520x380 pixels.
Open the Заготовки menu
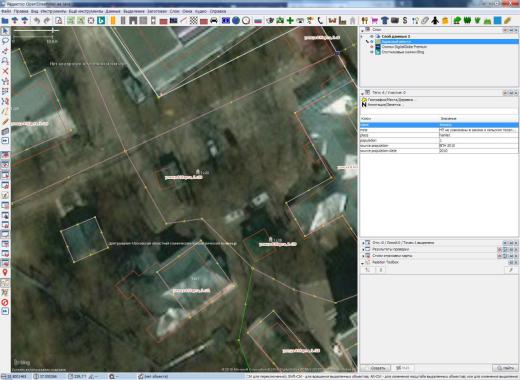157,11
